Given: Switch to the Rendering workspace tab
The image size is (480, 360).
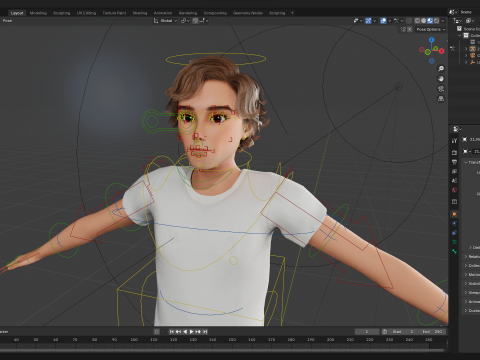Looking at the screenshot, I should 188,13.
